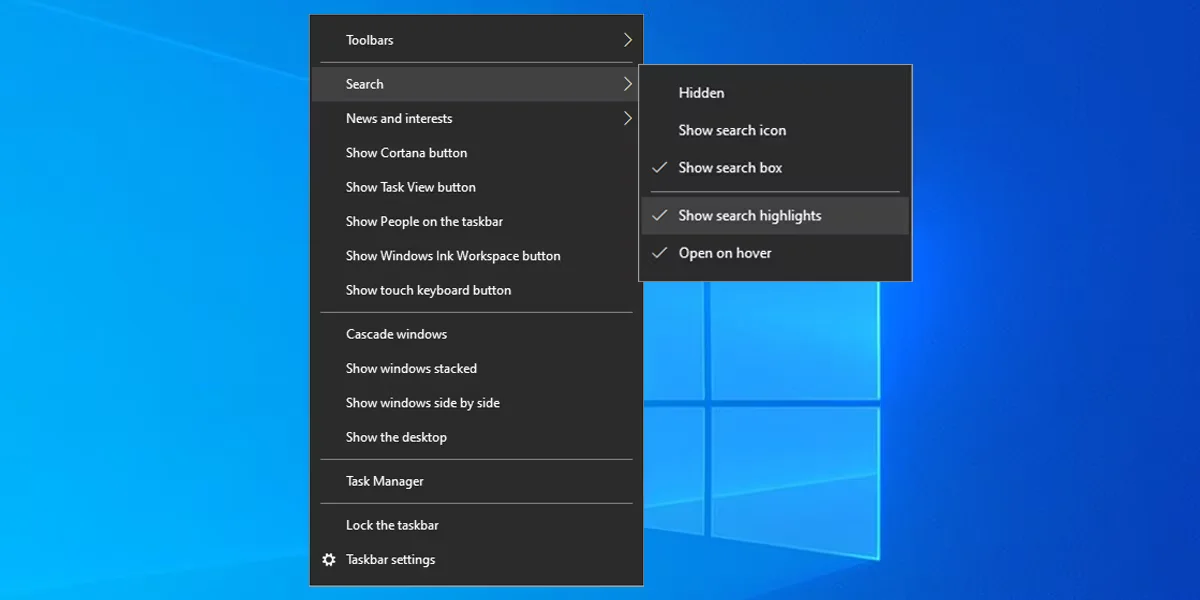The image size is (1200, 600).
Task: Select Show windows stacked
Action: pos(411,369)
